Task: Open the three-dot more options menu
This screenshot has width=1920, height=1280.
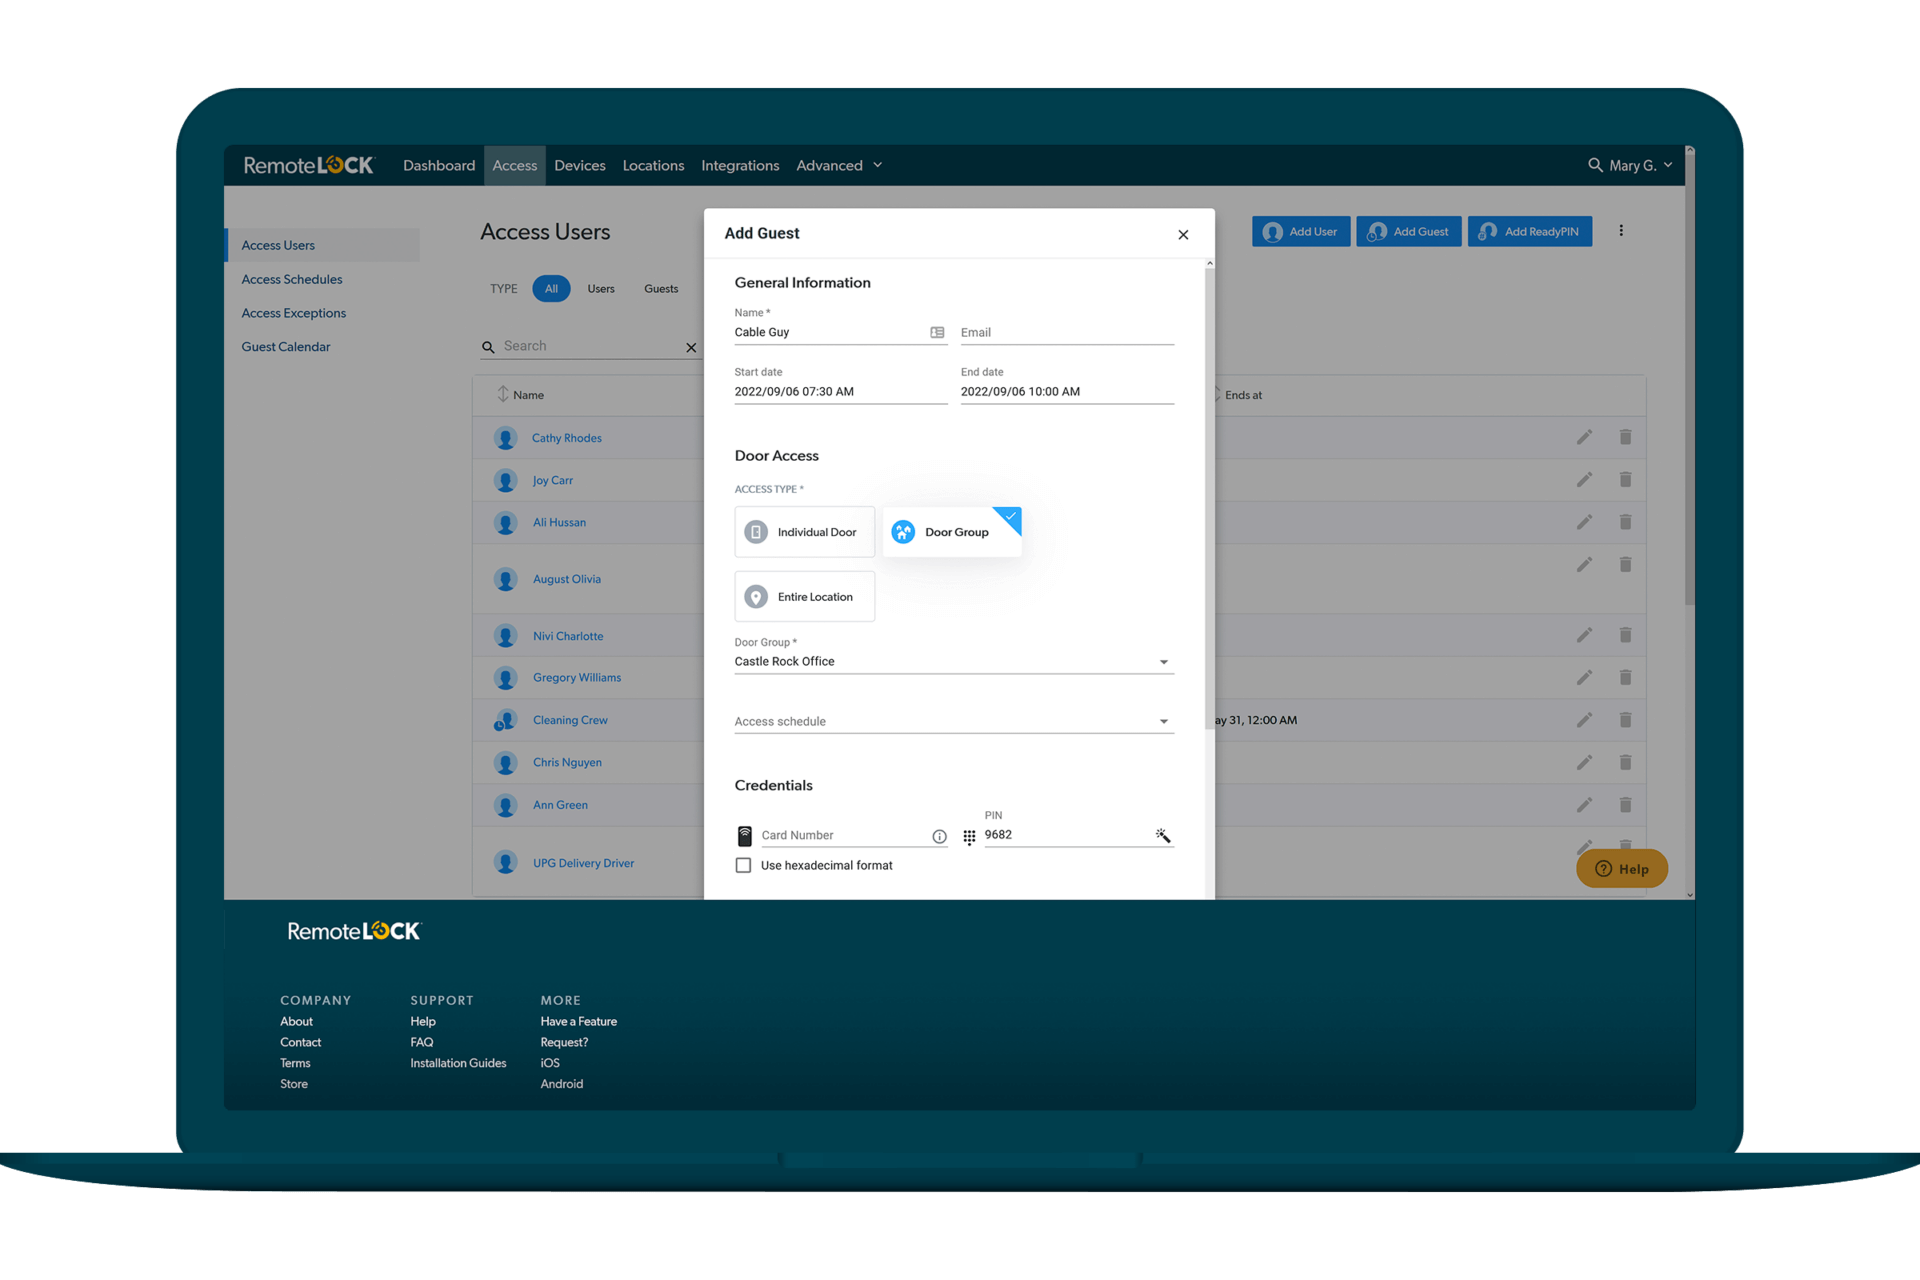Action: (x=1621, y=231)
